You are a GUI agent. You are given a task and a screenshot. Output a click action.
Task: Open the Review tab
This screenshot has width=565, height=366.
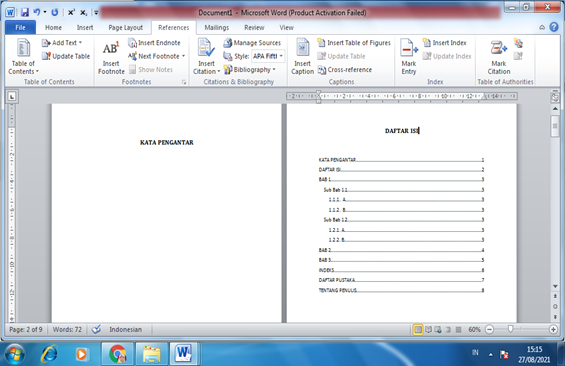(254, 27)
